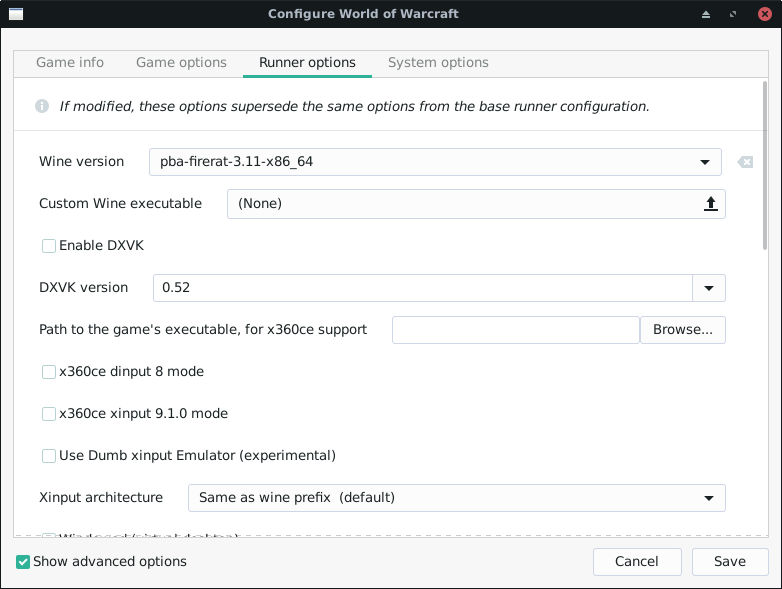
Task: Select the Runner options tab
Action: click(307, 63)
